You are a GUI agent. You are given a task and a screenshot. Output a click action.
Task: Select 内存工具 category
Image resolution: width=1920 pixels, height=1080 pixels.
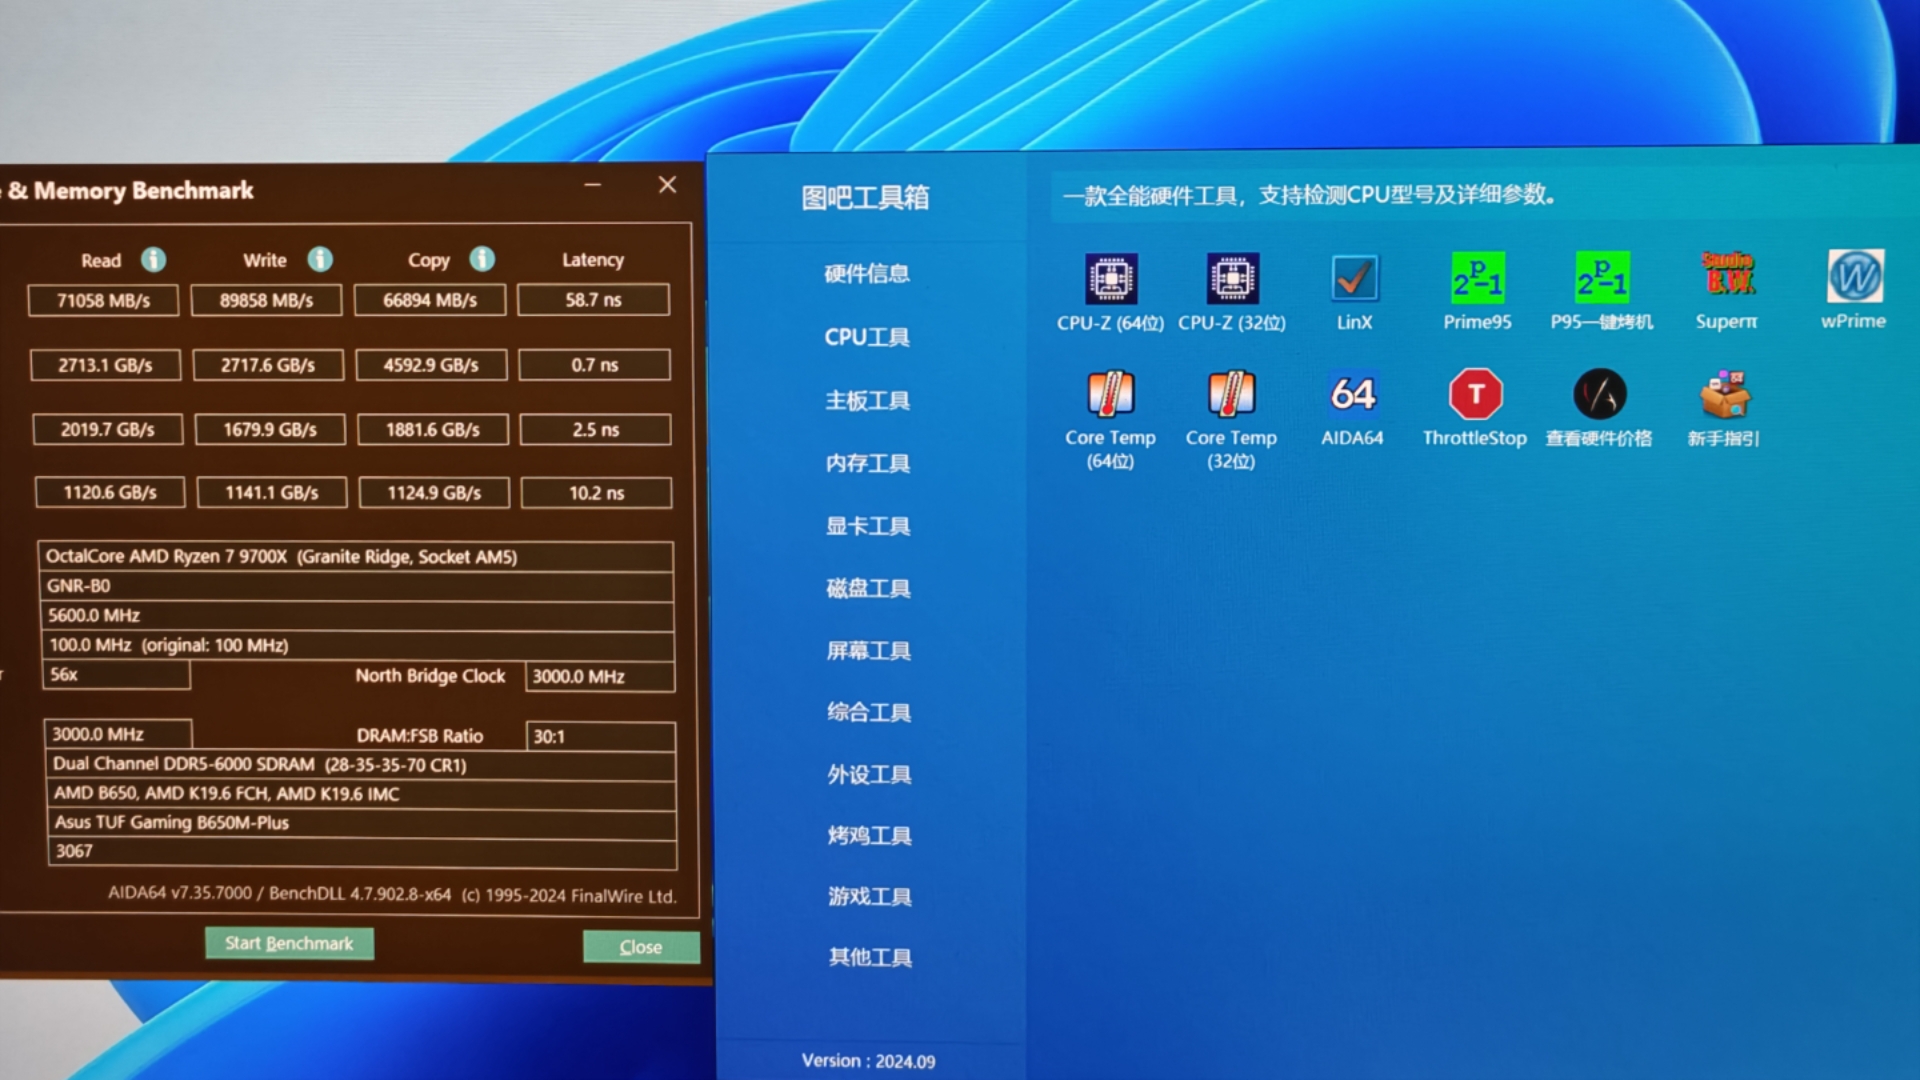pos(868,464)
